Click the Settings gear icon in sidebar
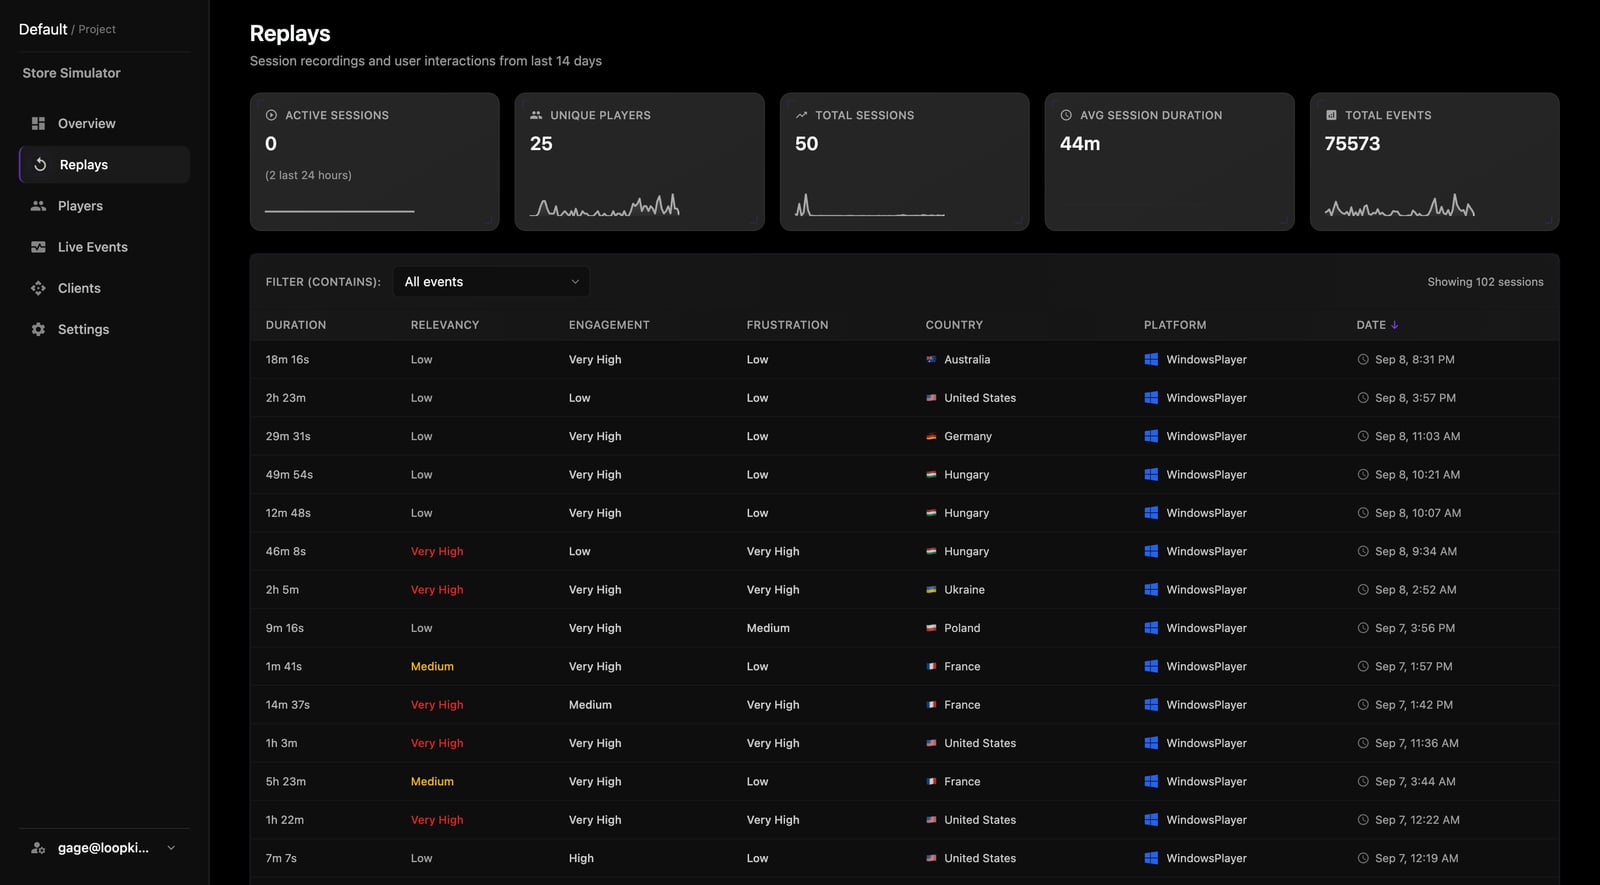 (x=38, y=329)
